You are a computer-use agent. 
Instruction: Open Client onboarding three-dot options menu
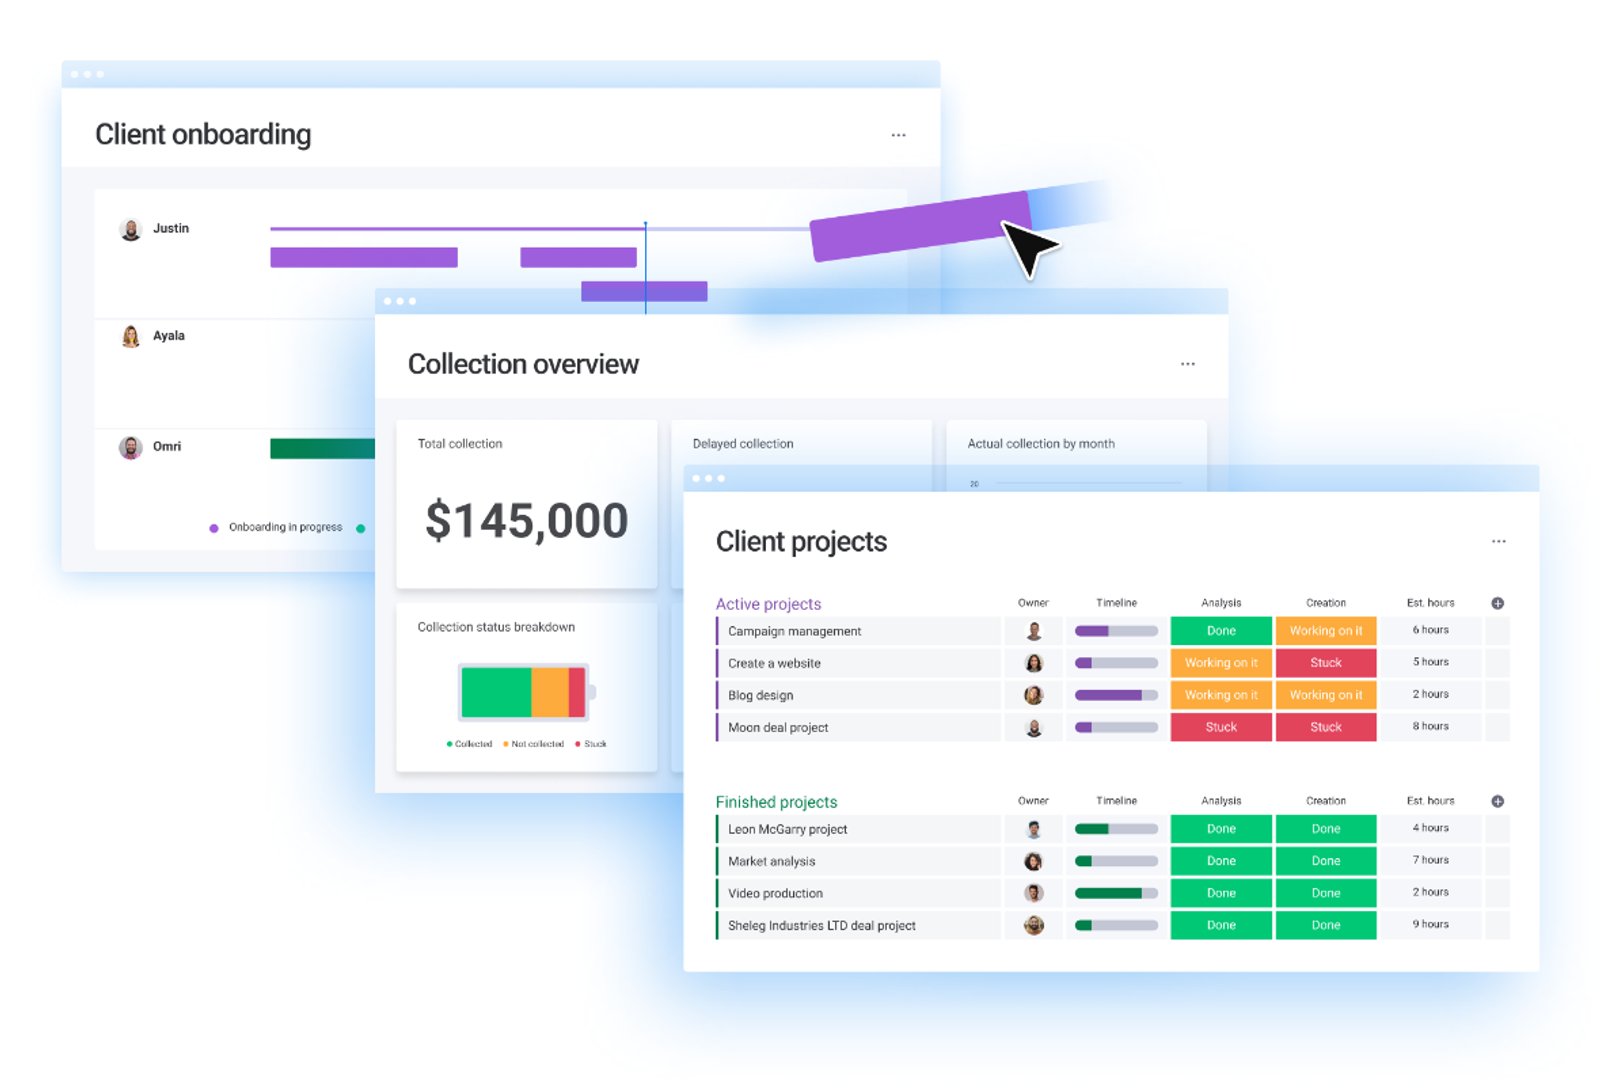898,135
